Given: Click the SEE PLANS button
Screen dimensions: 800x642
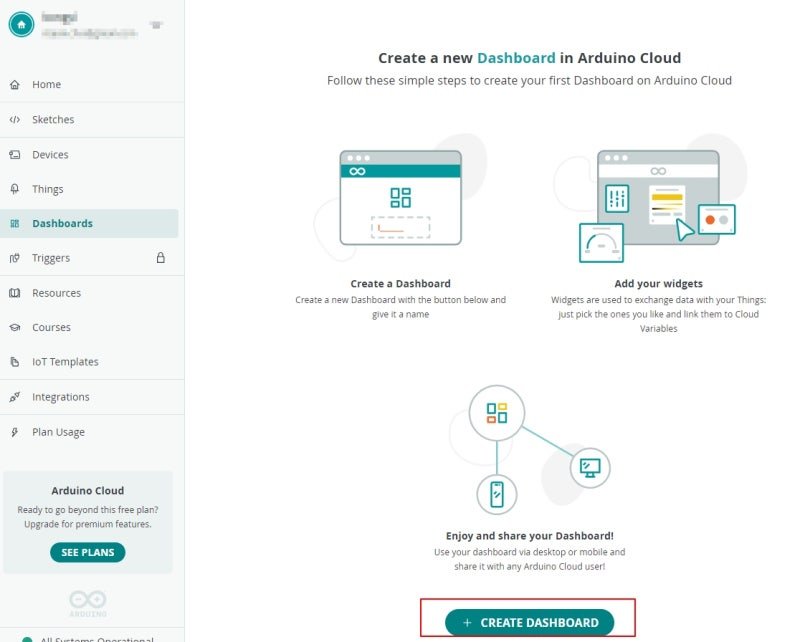Looking at the screenshot, I should [88, 552].
